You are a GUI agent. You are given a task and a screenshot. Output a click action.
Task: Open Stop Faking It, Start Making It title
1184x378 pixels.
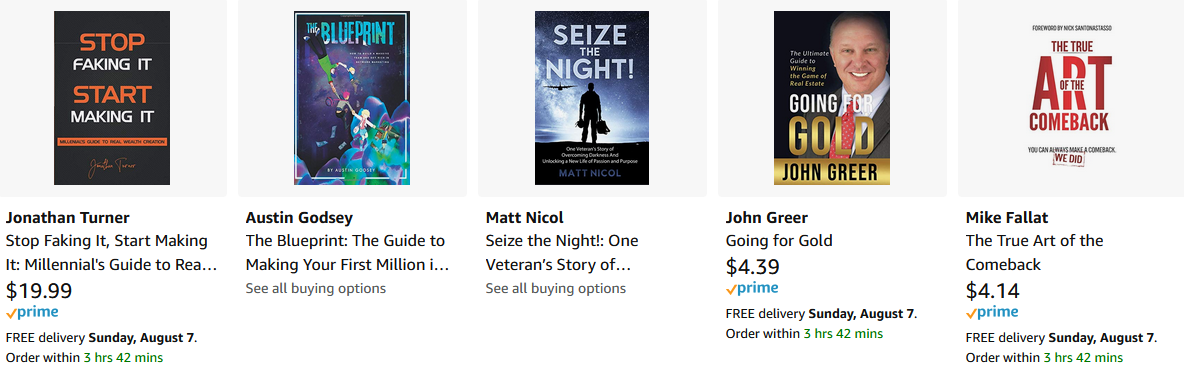click(x=112, y=253)
